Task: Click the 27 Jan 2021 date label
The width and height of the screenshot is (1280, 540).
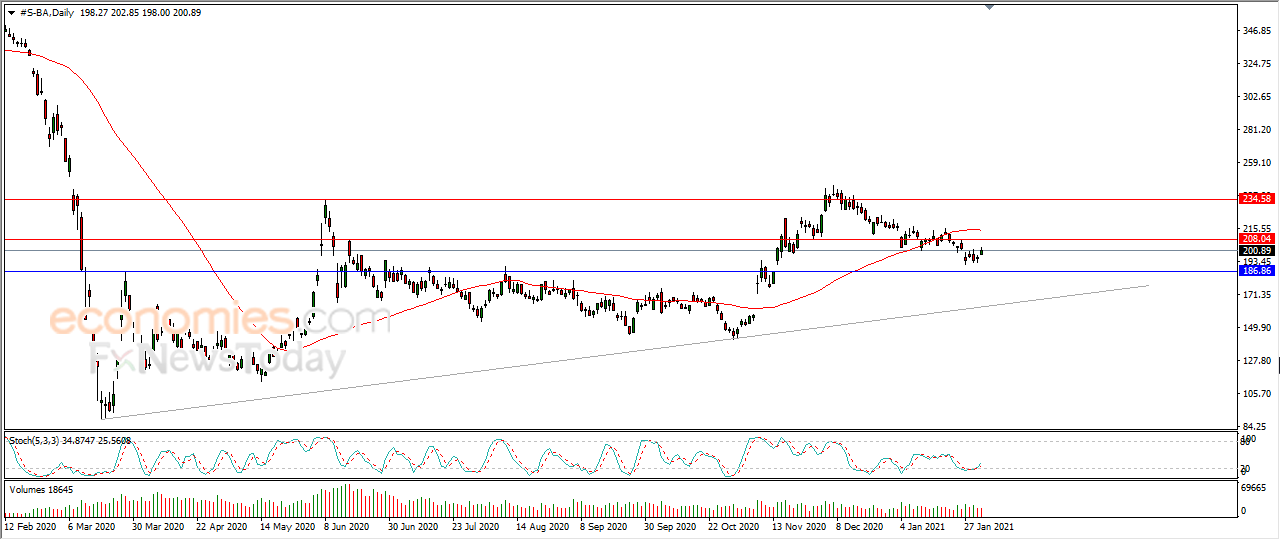Action: click(x=988, y=525)
